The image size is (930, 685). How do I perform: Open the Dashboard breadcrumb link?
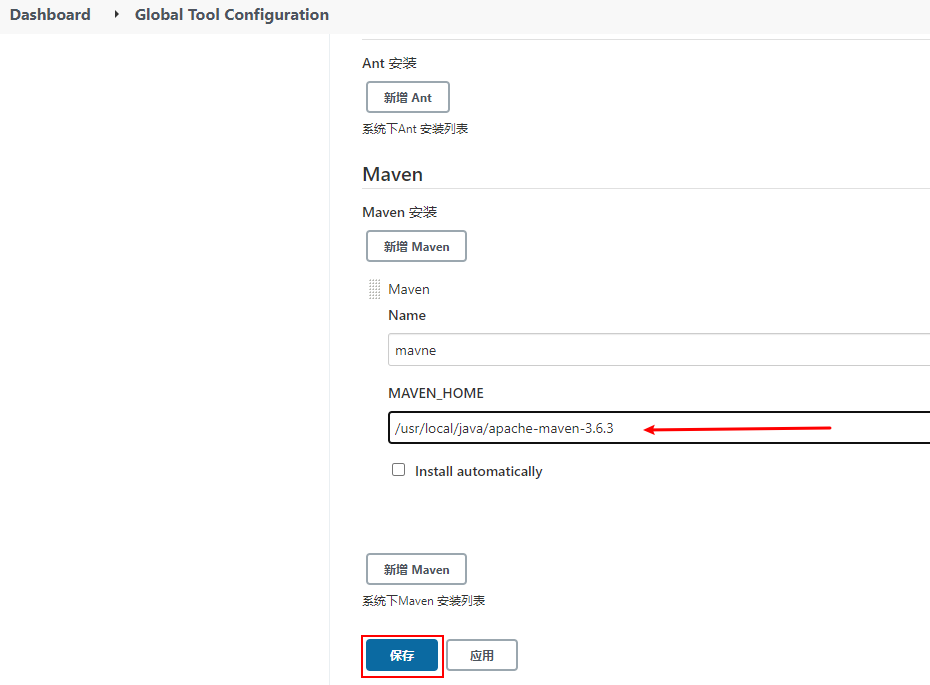[x=49, y=14]
